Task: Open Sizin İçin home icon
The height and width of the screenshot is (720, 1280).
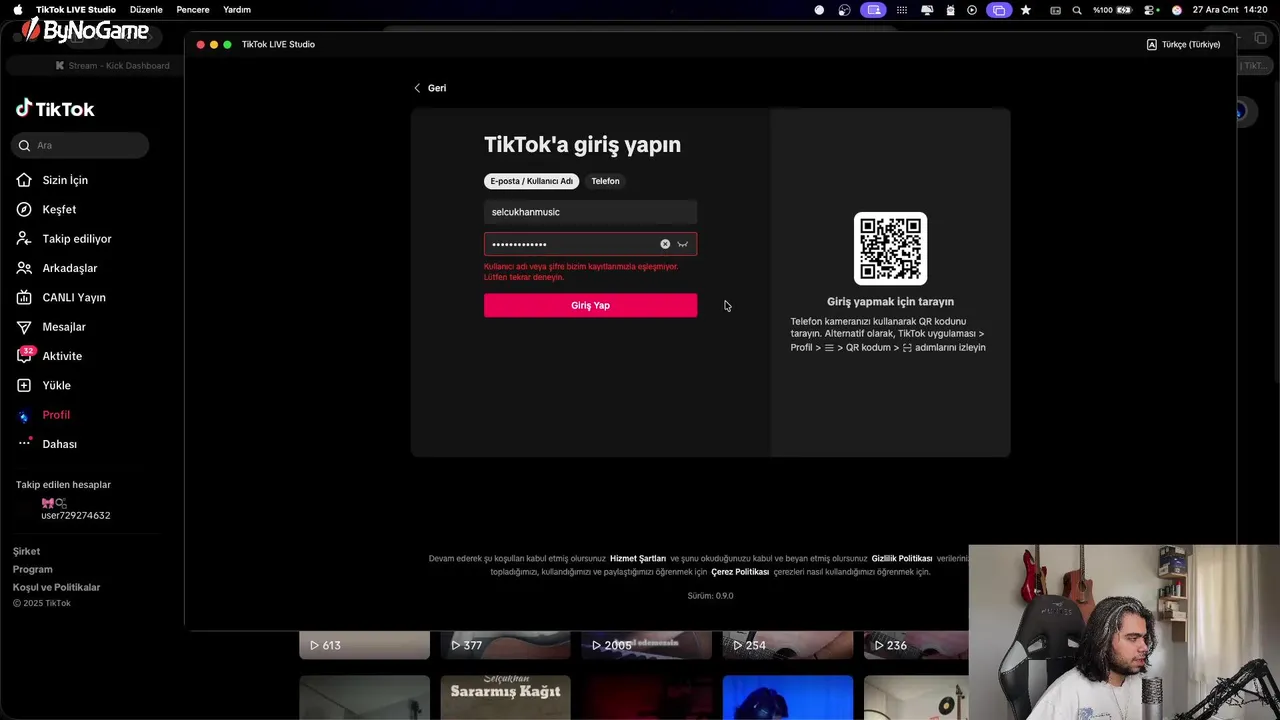Action: click(x=24, y=180)
